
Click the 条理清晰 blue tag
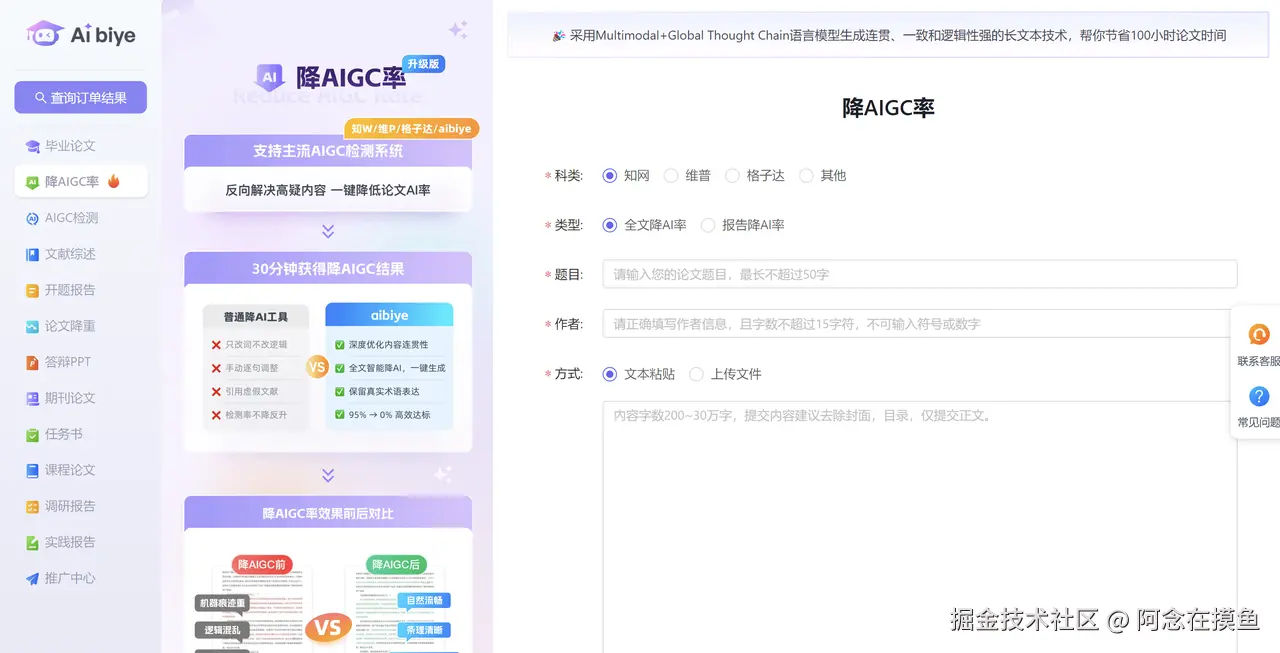tap(424, 631)
